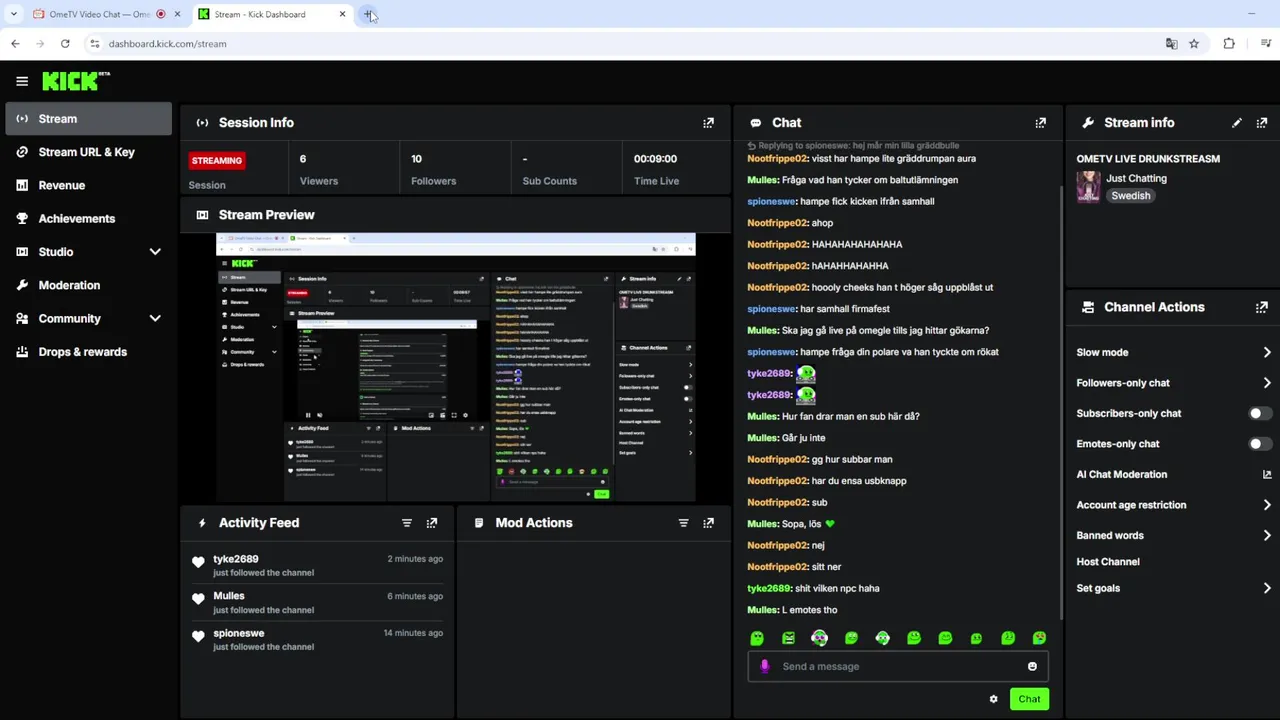Screen dimensions: 1280x720
Task: Insert the first green blob emote
Action: tap(757, 638)
